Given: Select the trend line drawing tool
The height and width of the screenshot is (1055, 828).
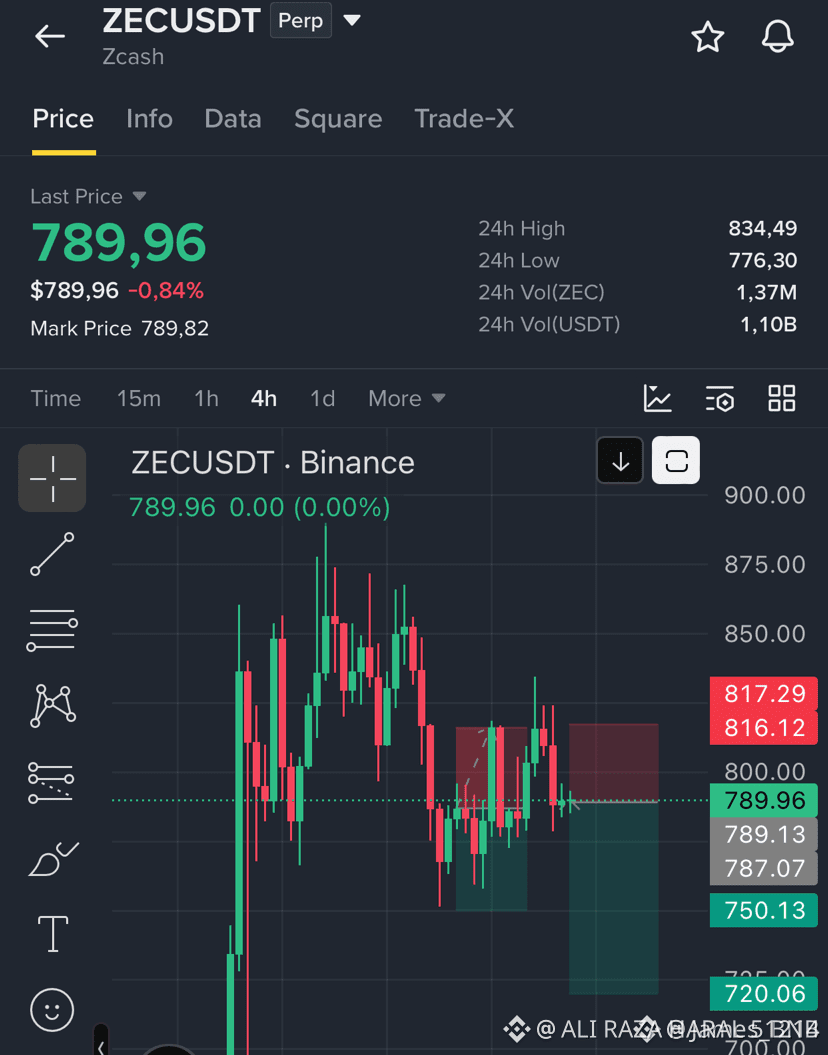Looking at the screenshot, I should click(52, 554).
